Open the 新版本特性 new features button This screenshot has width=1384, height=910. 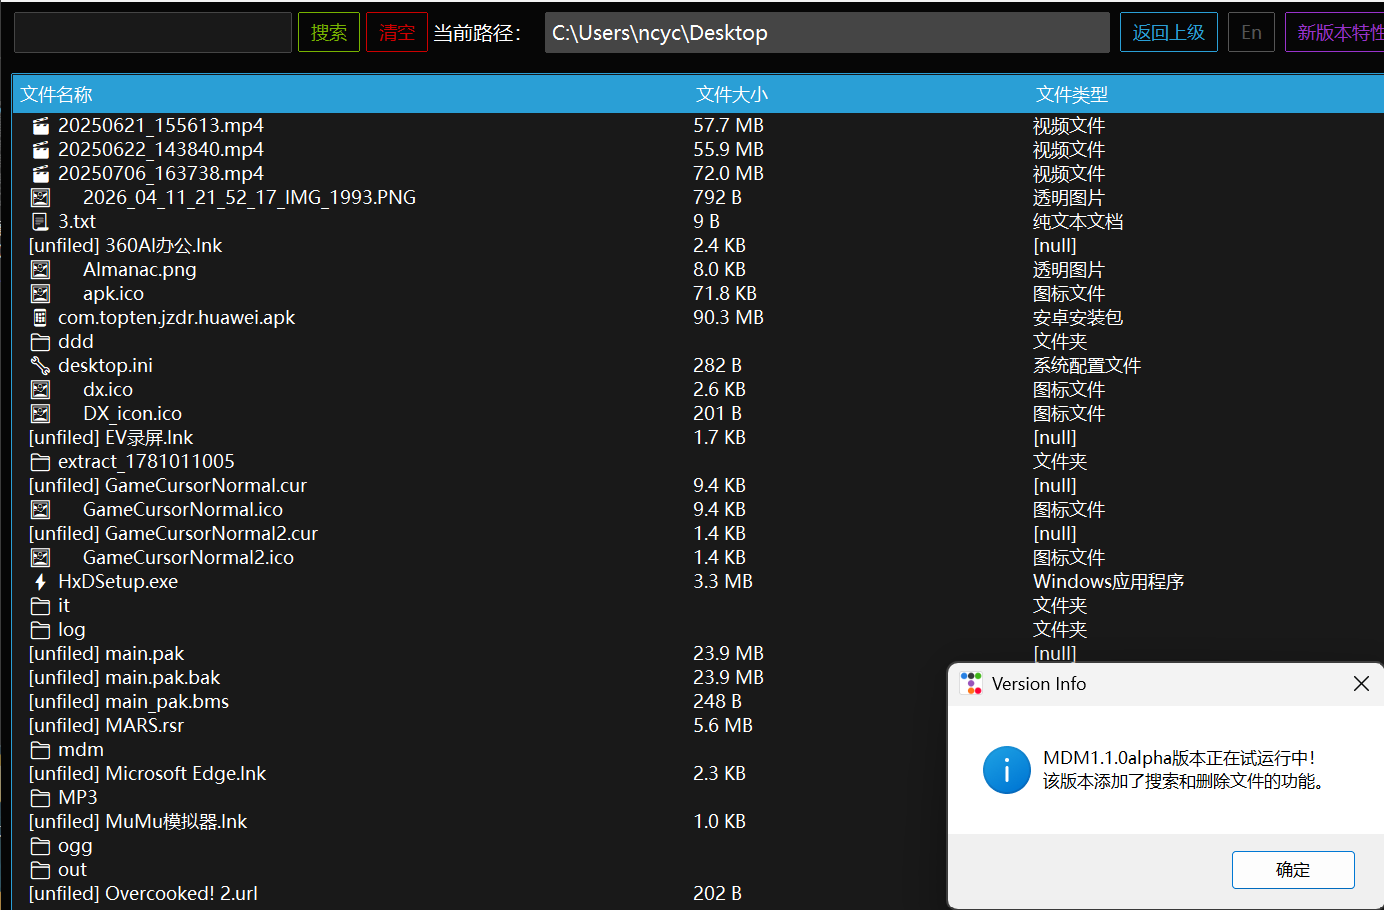[x=1335, y=33]
